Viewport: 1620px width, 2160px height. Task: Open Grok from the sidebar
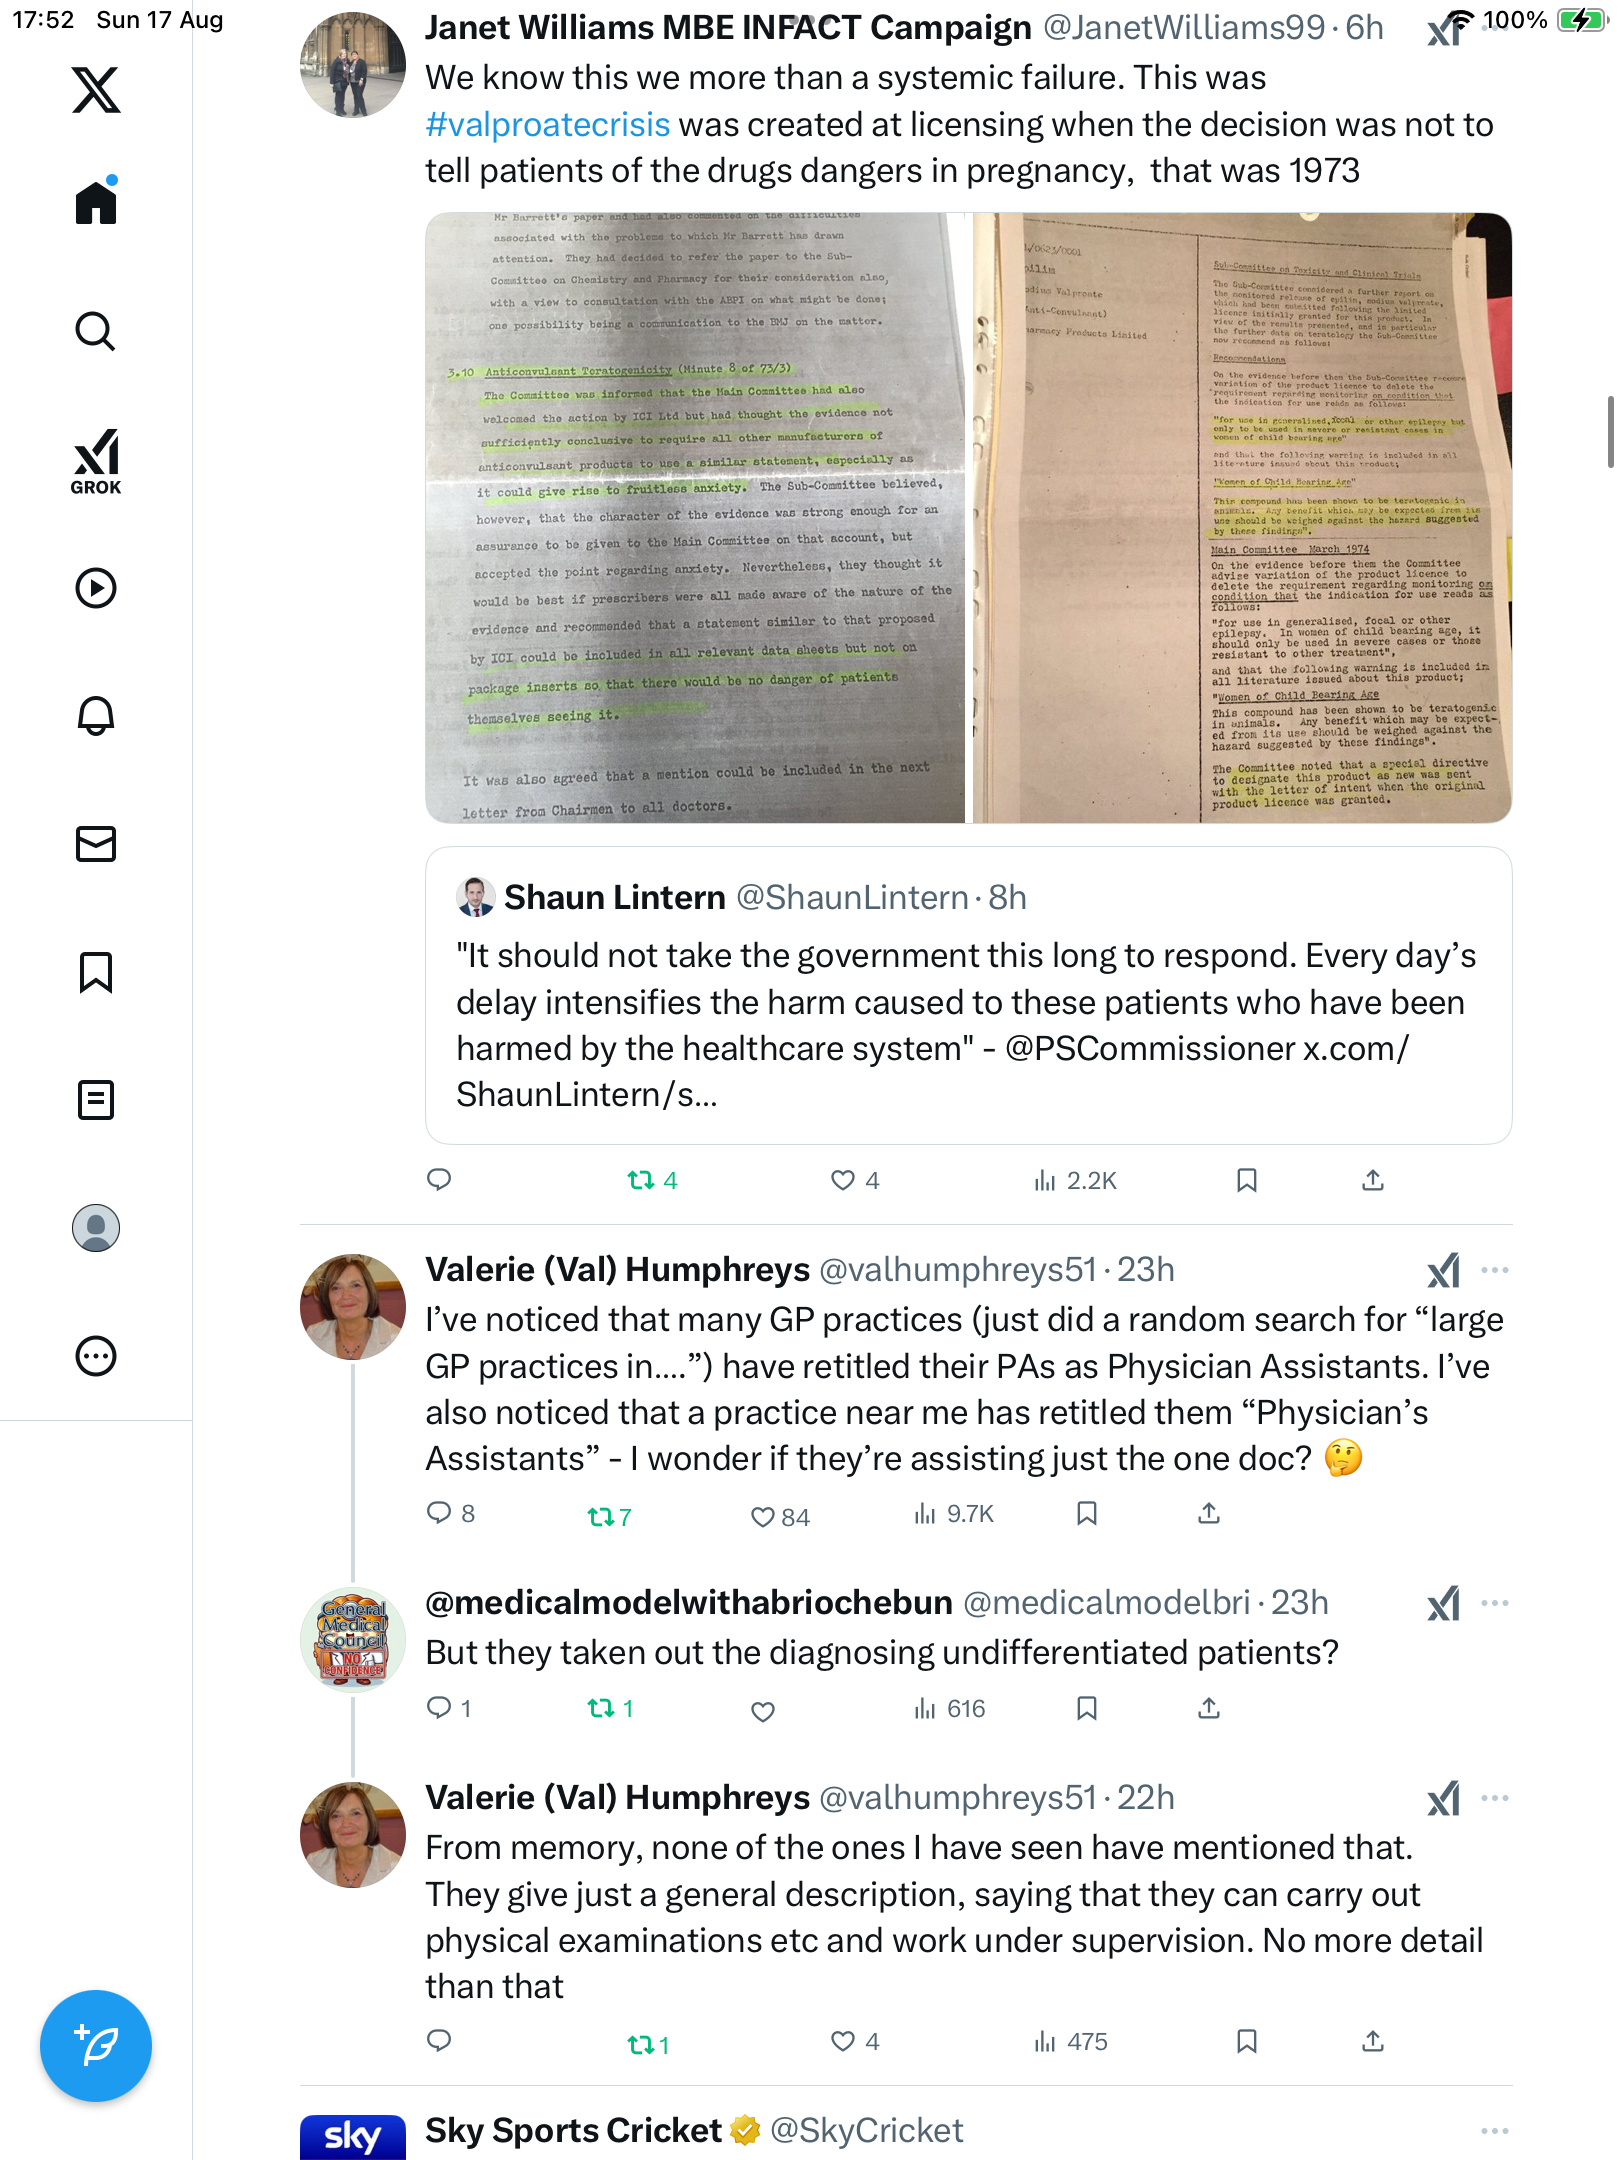[x=96, y=461]
